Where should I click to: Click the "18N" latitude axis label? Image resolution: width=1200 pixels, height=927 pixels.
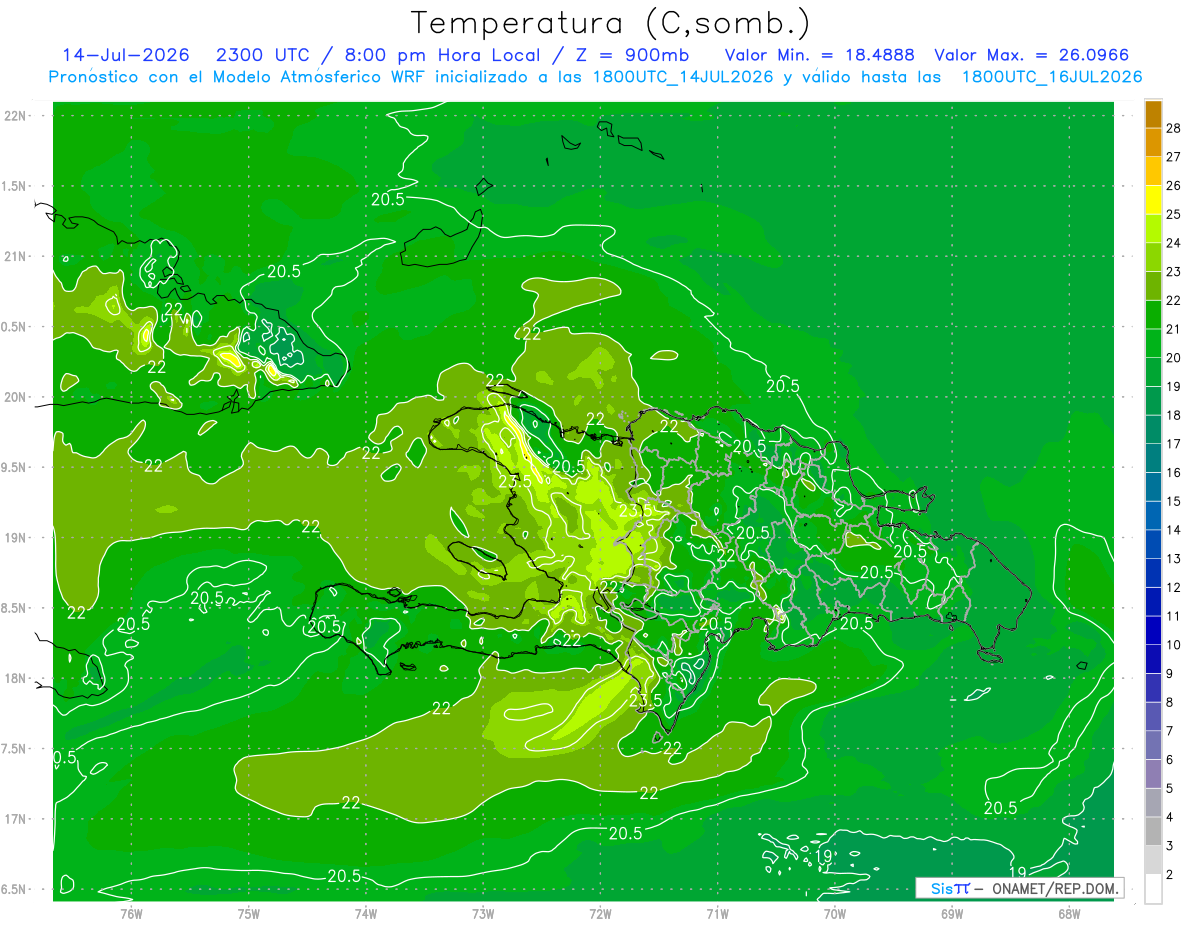pos(15,678)
